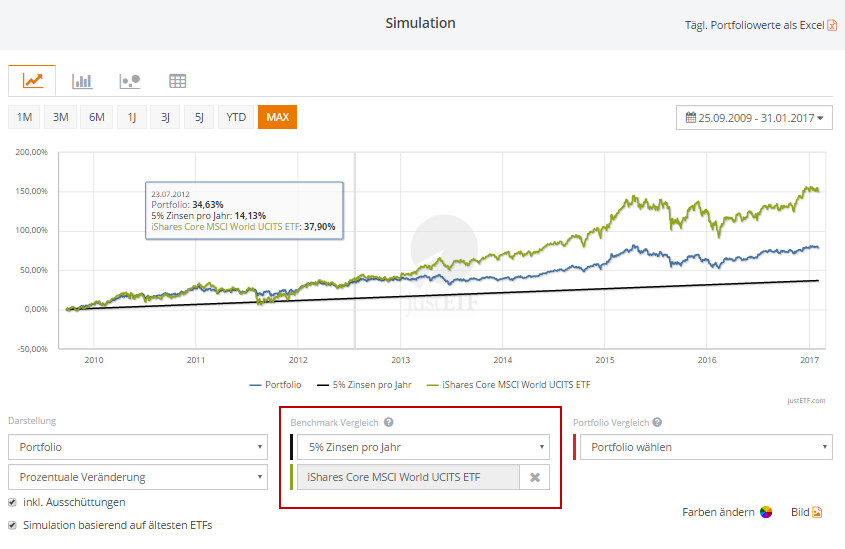Open the date range picker

[x=754, y=118]
